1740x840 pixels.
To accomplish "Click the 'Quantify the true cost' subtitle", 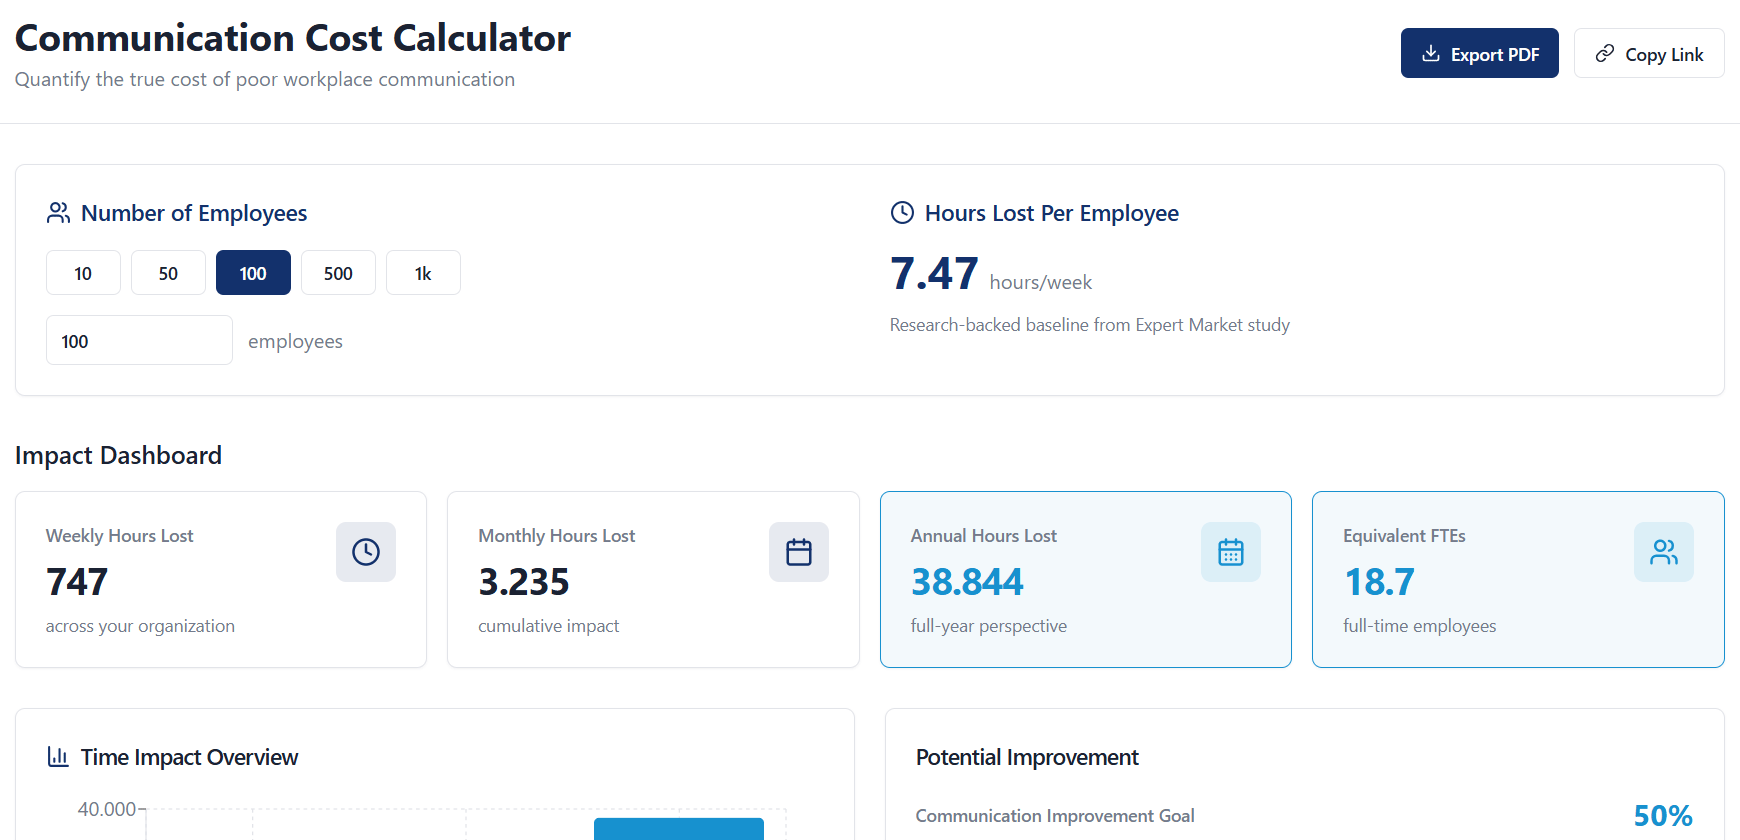I will [x=265, y=79].
